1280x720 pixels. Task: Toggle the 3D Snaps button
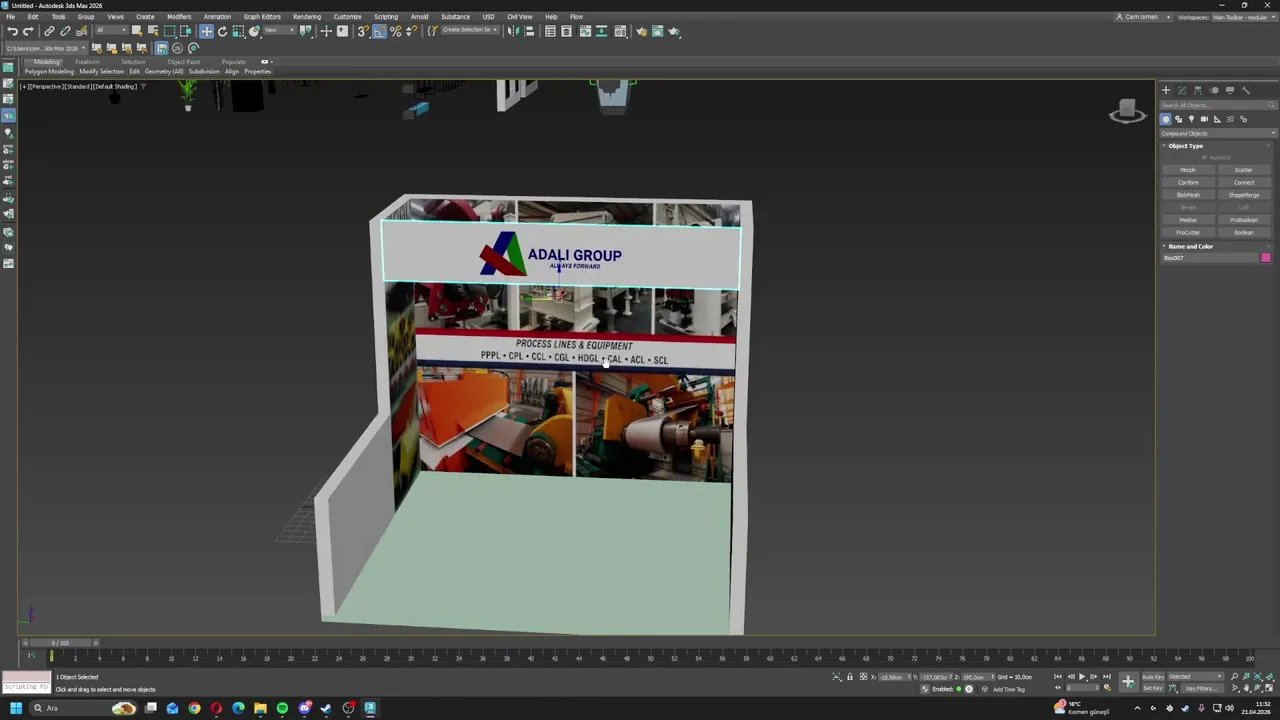[x=363, y=31]
